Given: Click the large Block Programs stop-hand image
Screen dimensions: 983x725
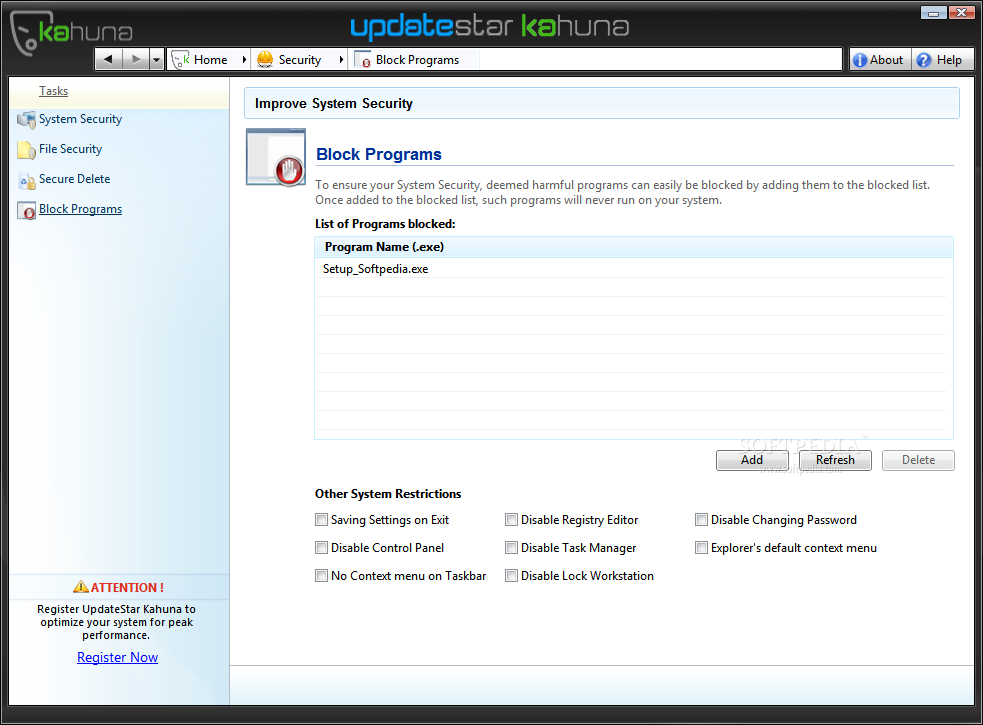Looking at the screenshot, I should coord(276,157).
